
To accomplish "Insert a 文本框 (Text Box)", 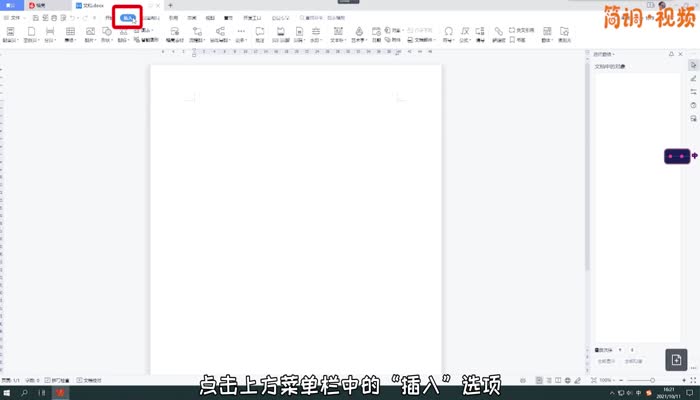I will (x=337, y=33).
